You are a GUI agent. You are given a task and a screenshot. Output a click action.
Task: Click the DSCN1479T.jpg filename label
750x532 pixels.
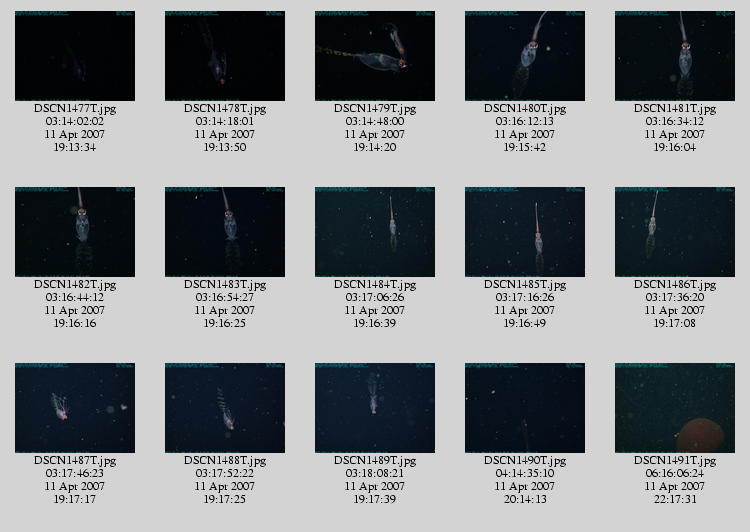click(375, 109)
